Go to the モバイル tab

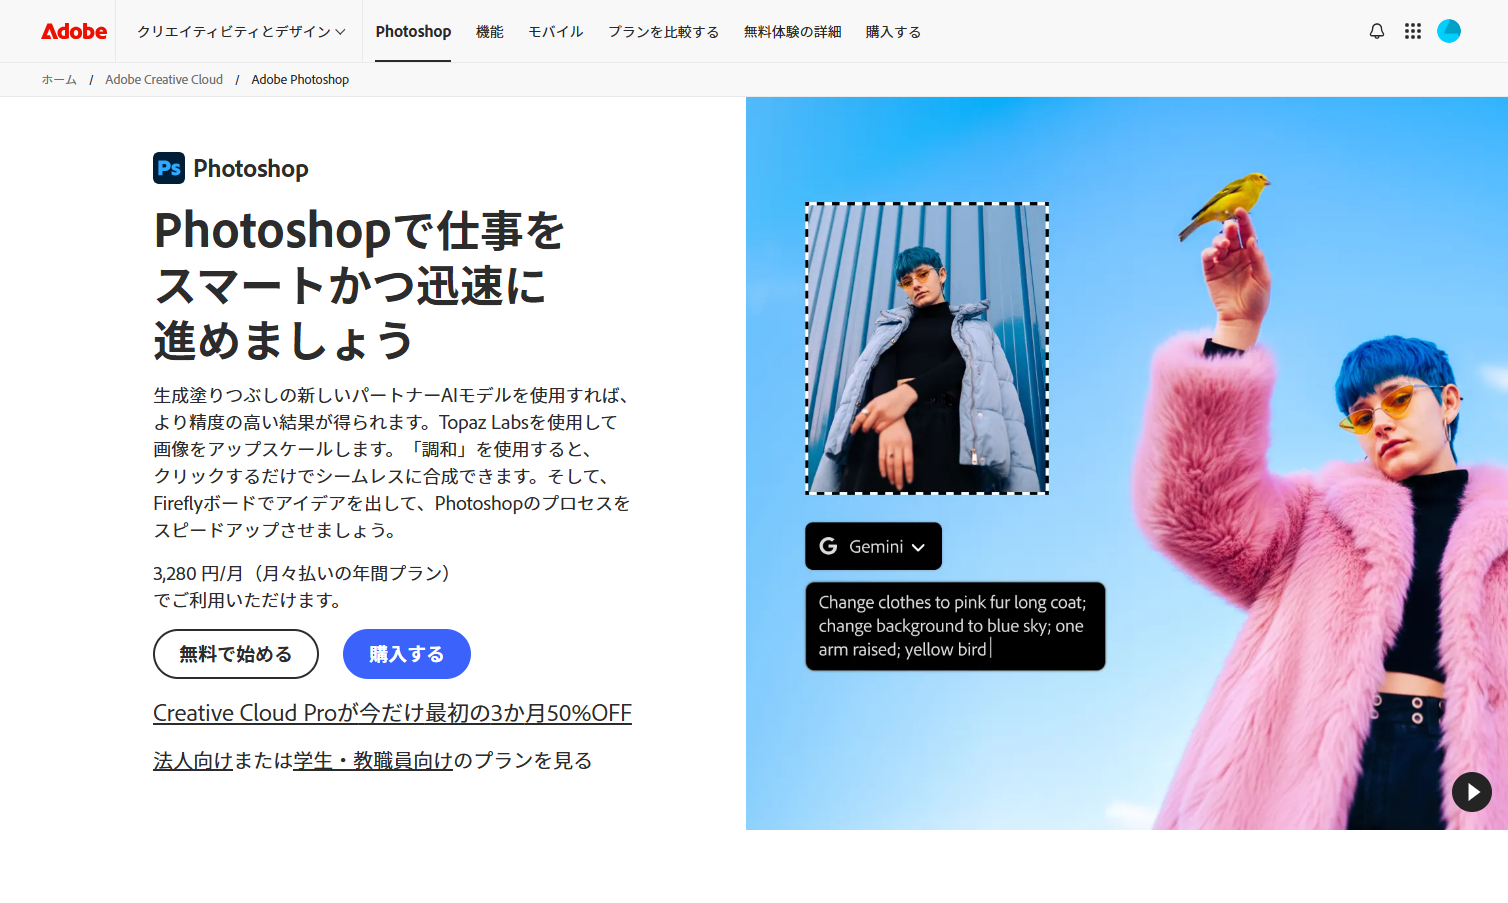tap(556, 31)
